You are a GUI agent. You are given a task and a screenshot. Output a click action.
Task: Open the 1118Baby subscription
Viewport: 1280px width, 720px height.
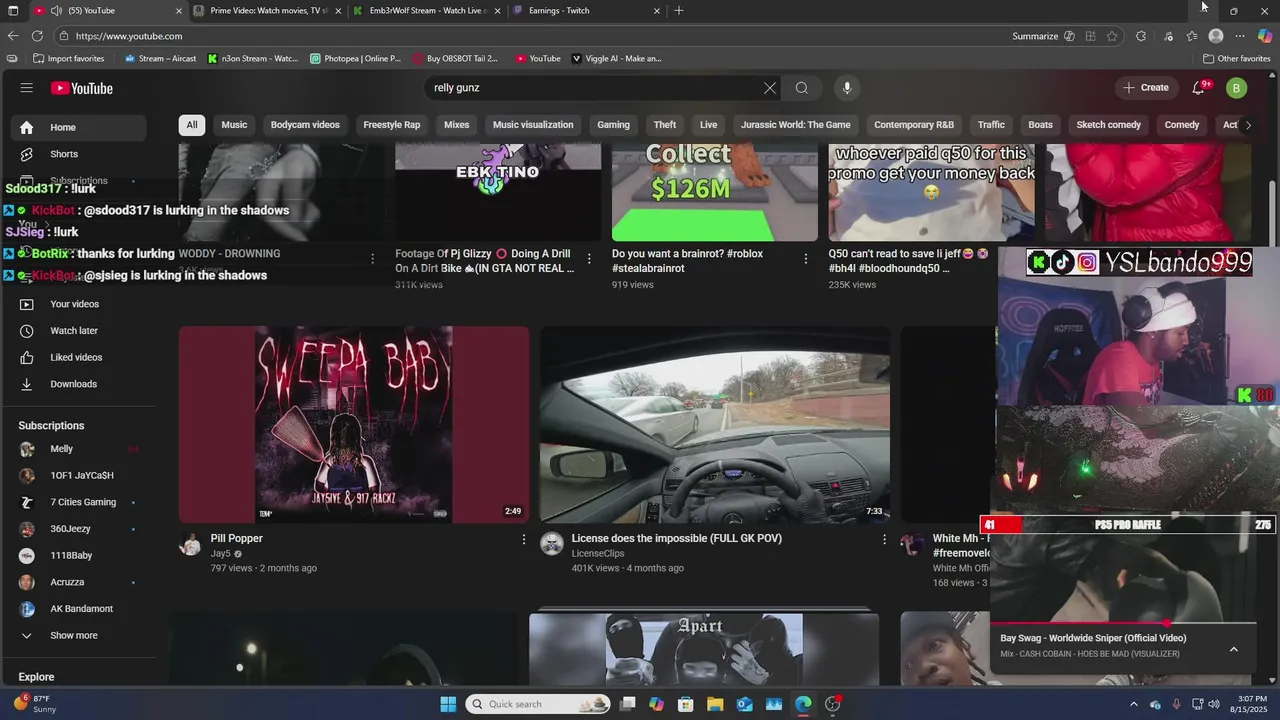[78, 555]
